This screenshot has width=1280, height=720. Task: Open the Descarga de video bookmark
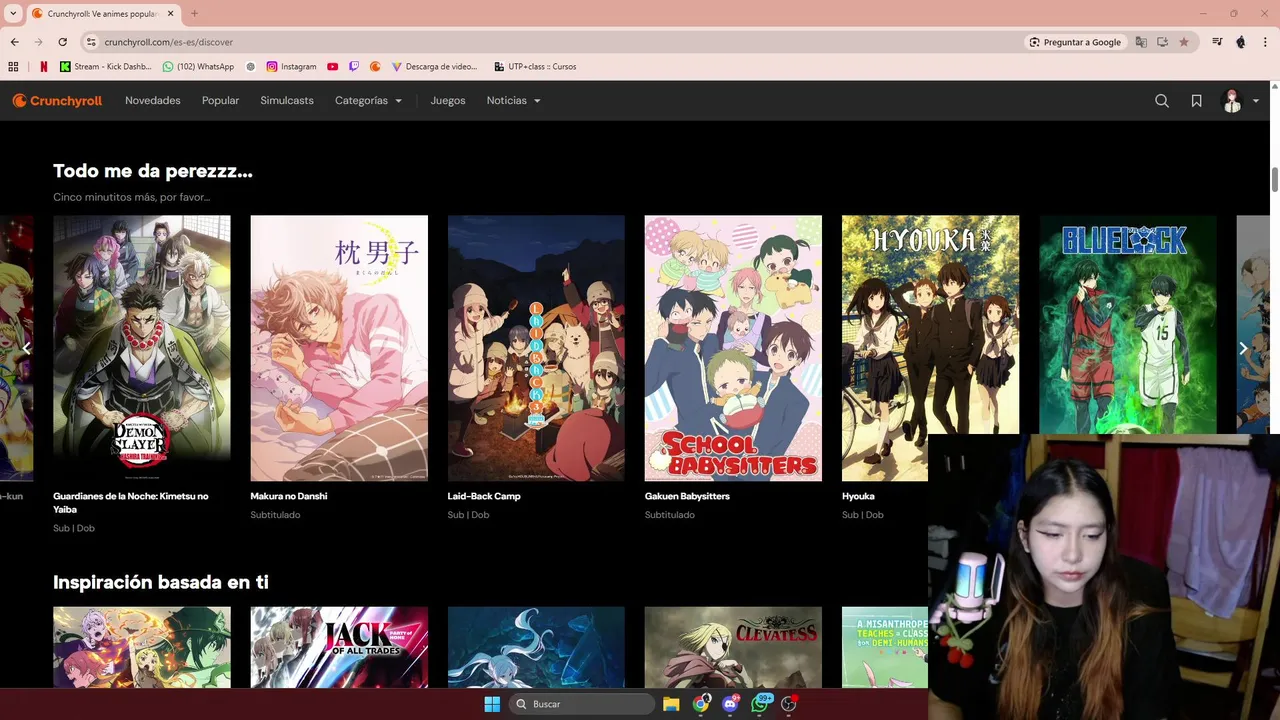pos(434,67)
